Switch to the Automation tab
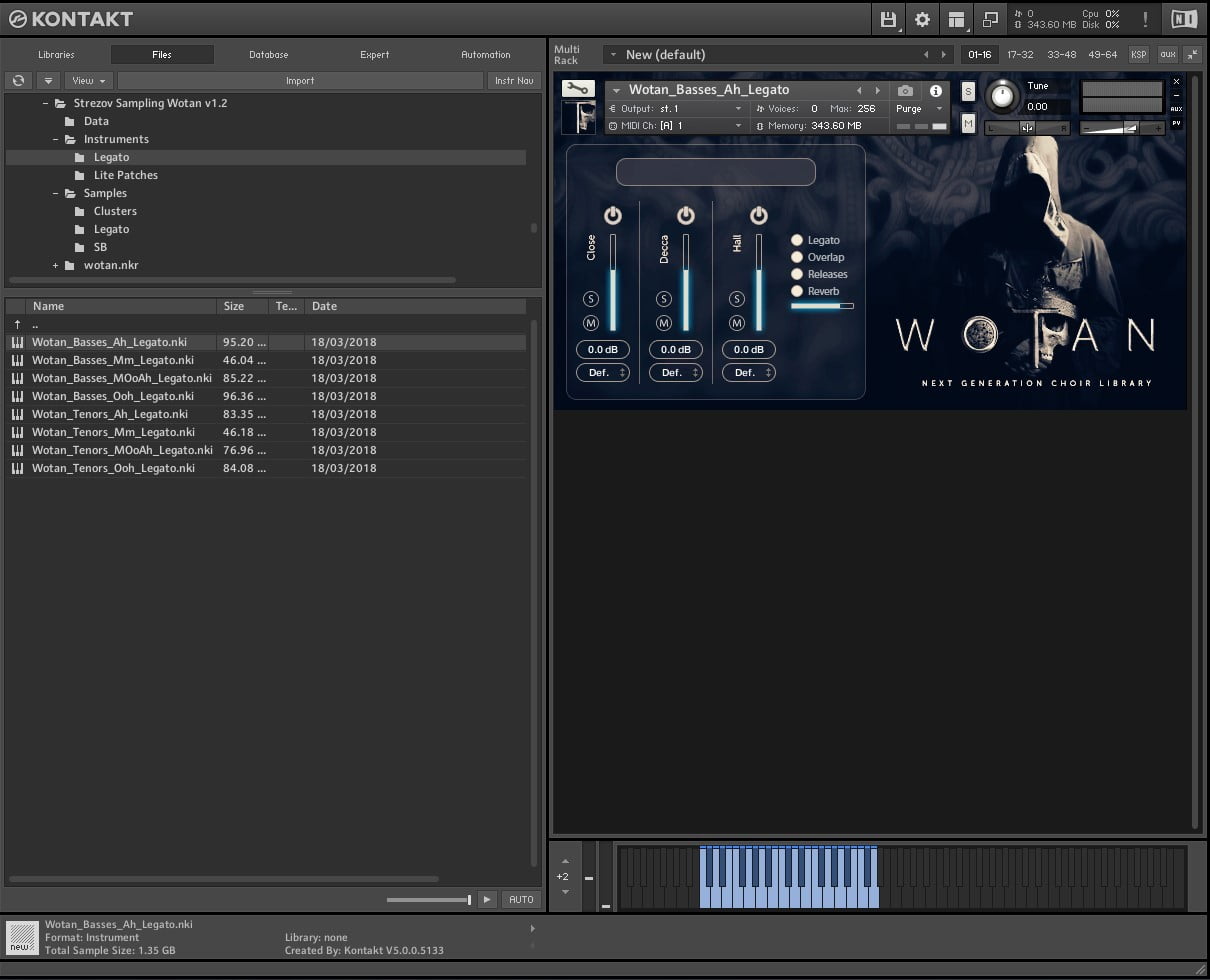The height and width of the screenshot is (980, 1210). [x=486, y=54]
